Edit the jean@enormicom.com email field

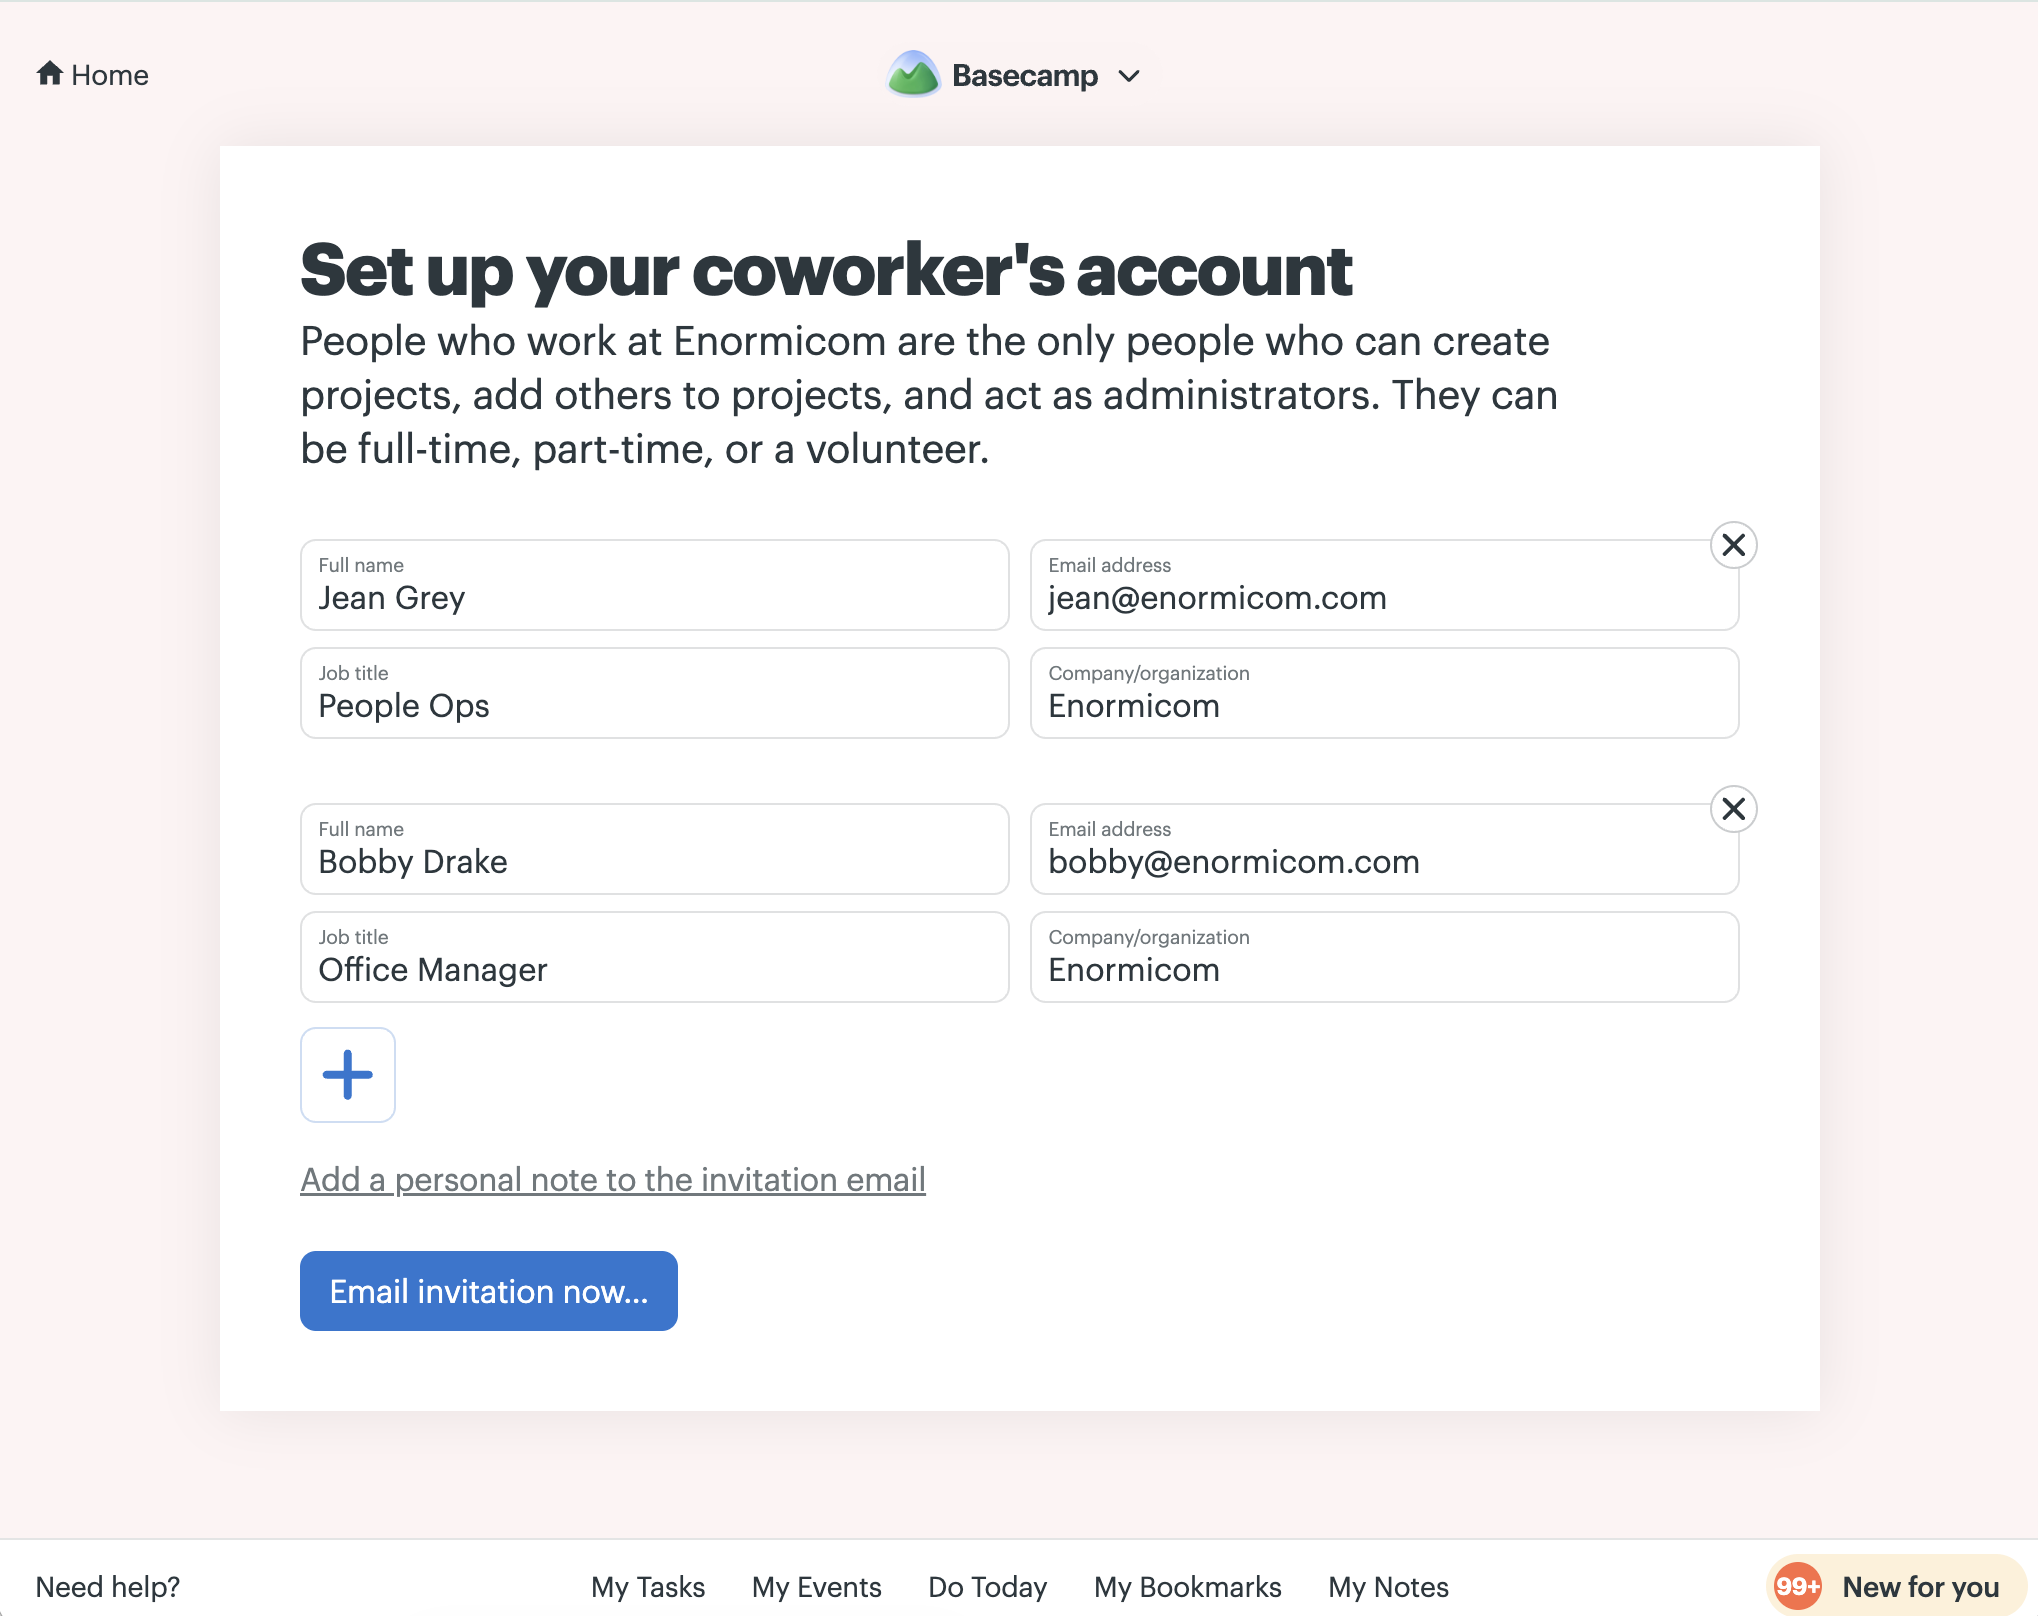(x=1385, y=585)
